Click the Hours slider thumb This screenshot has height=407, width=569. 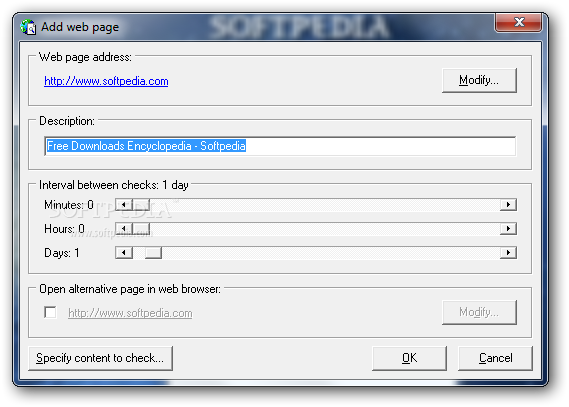point(141,229)
